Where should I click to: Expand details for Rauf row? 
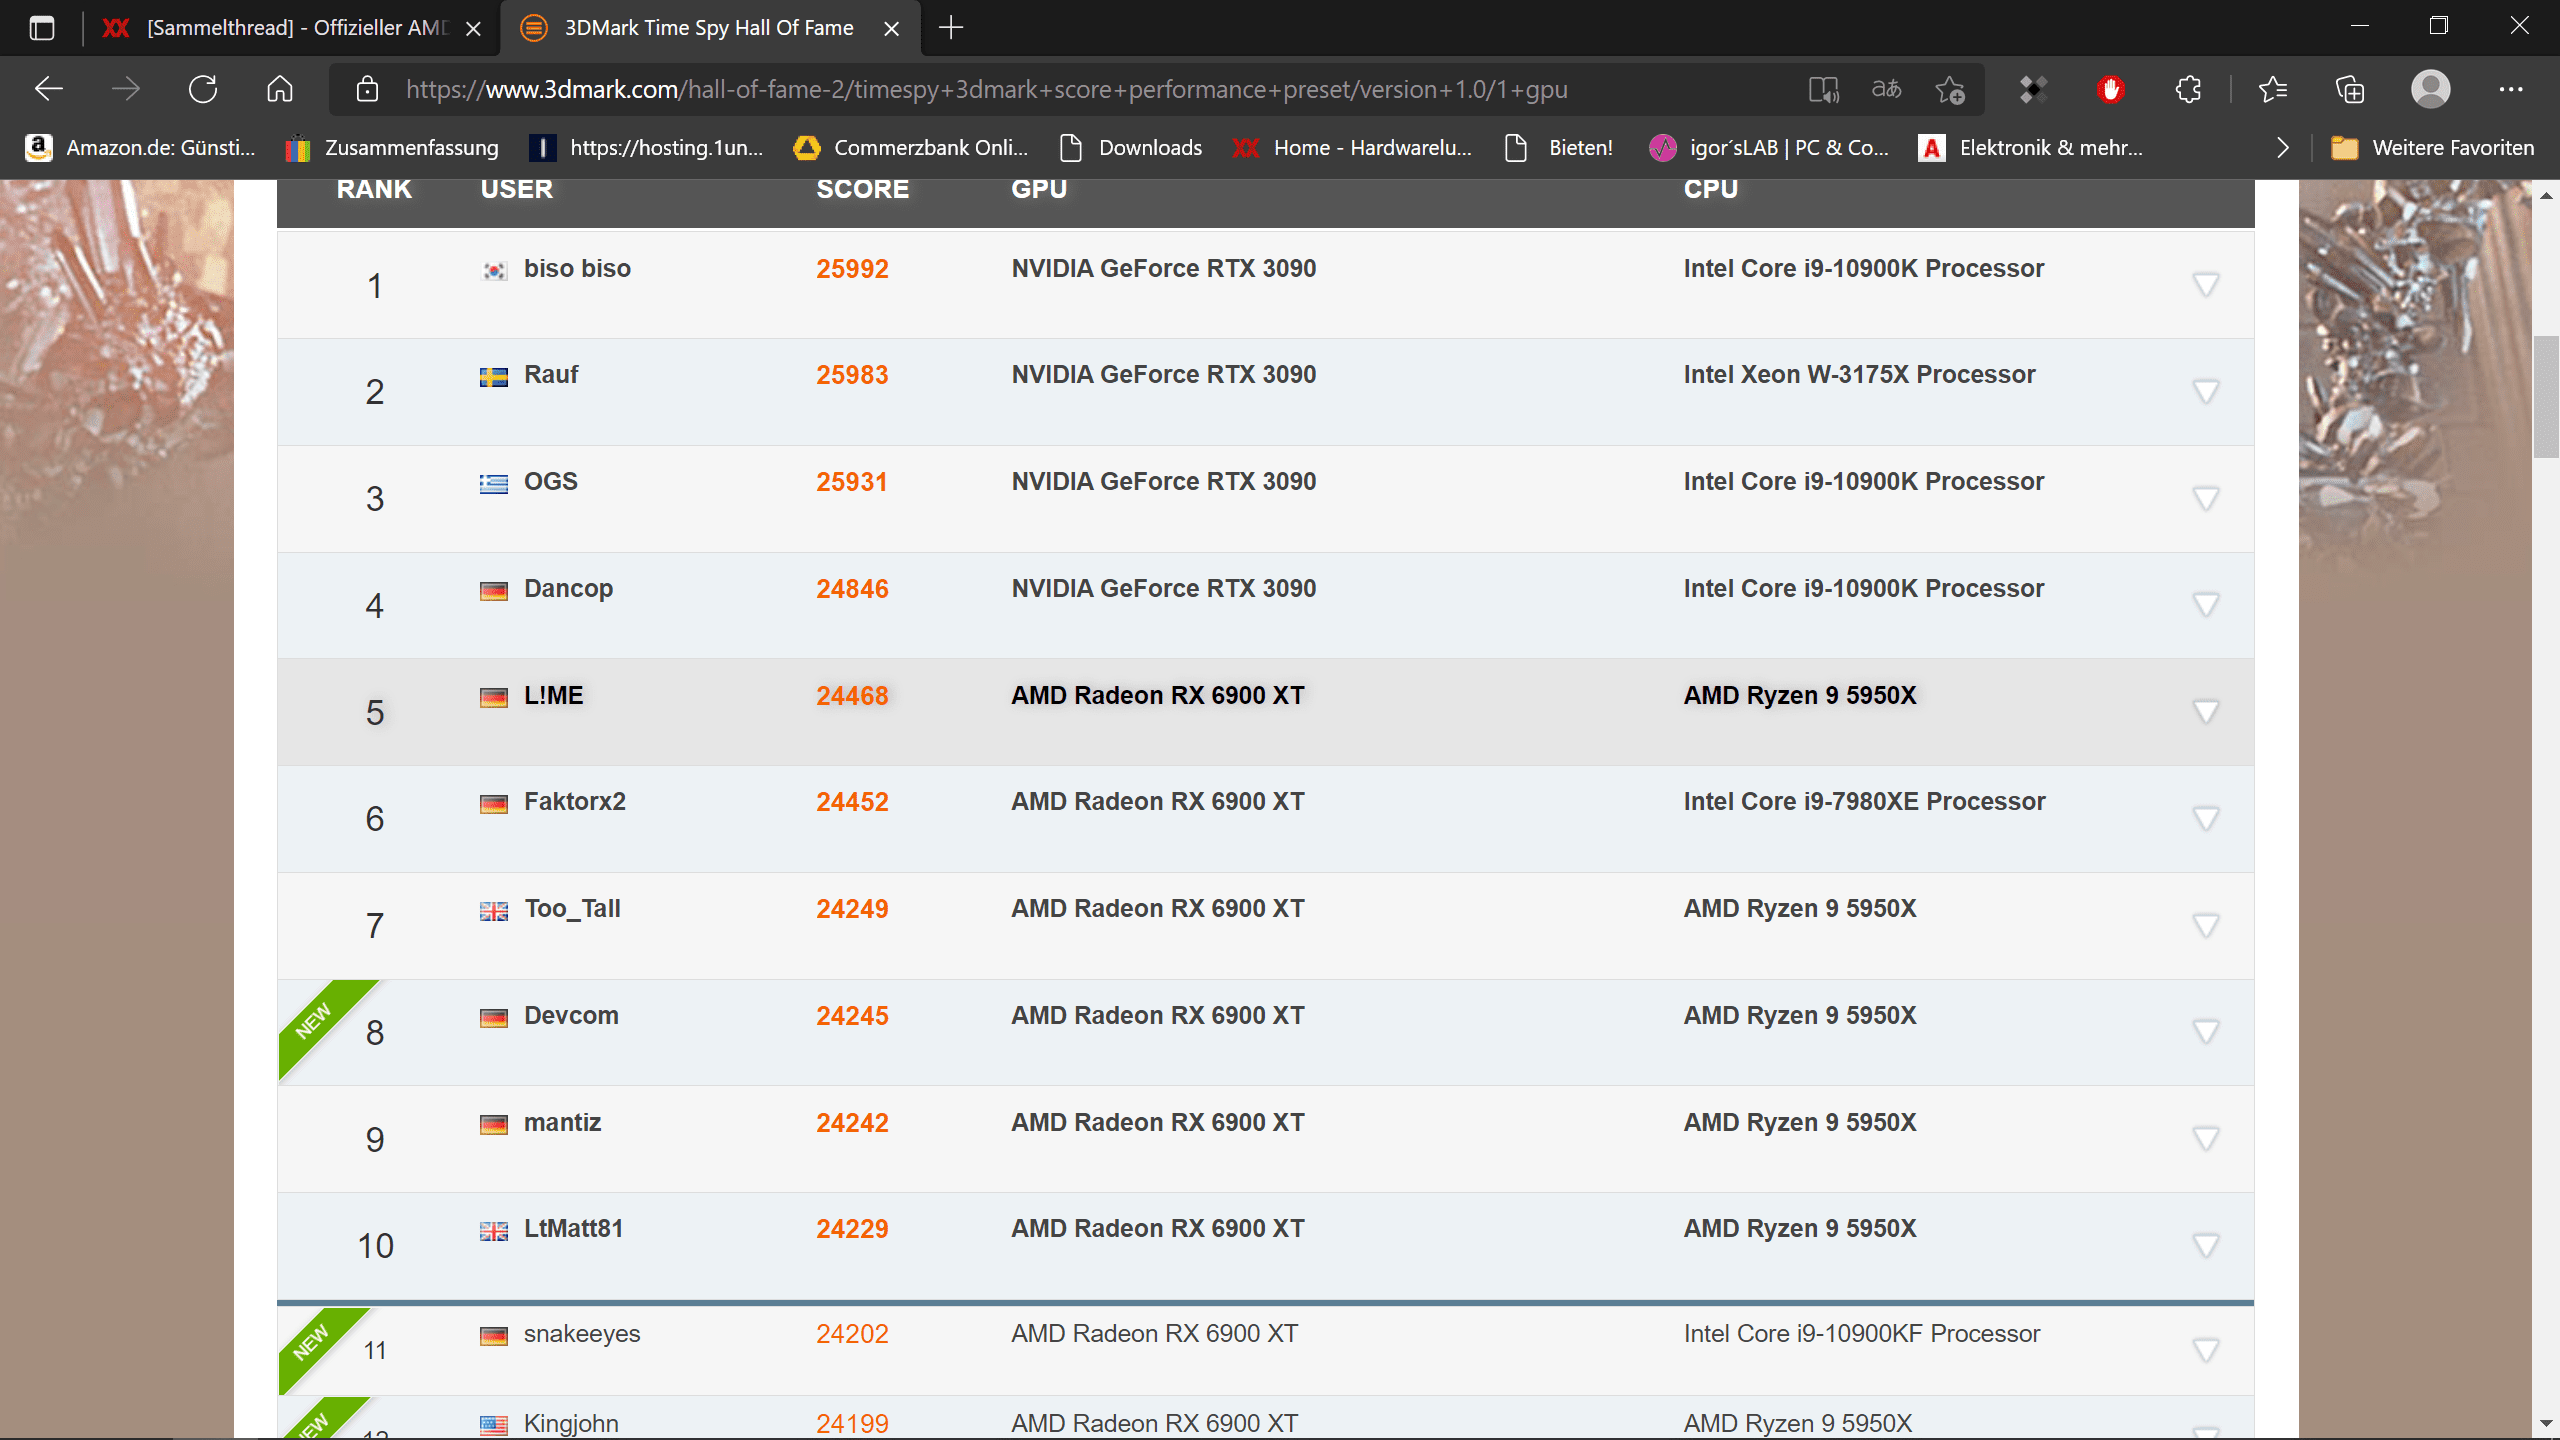coord(2206,391)
